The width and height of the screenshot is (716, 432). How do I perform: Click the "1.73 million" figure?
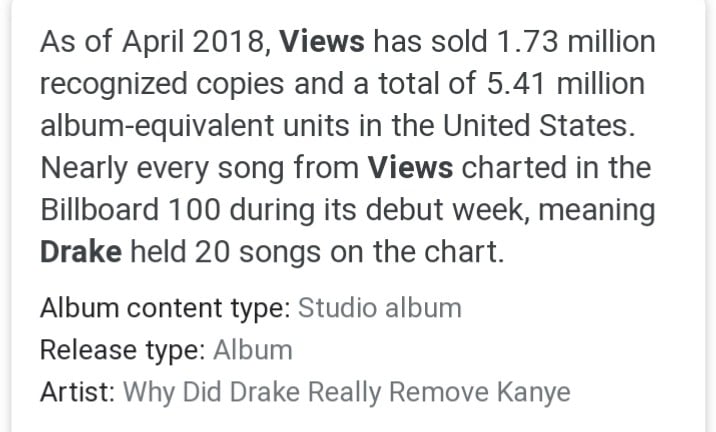pos(576,42)
